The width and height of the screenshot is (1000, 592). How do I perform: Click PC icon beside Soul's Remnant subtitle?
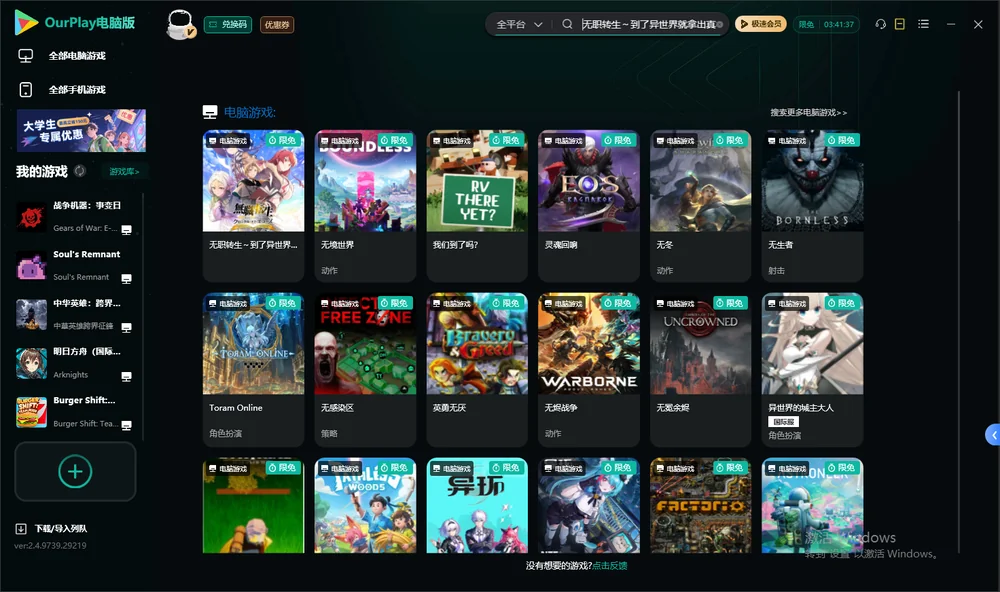coord(126,279)
